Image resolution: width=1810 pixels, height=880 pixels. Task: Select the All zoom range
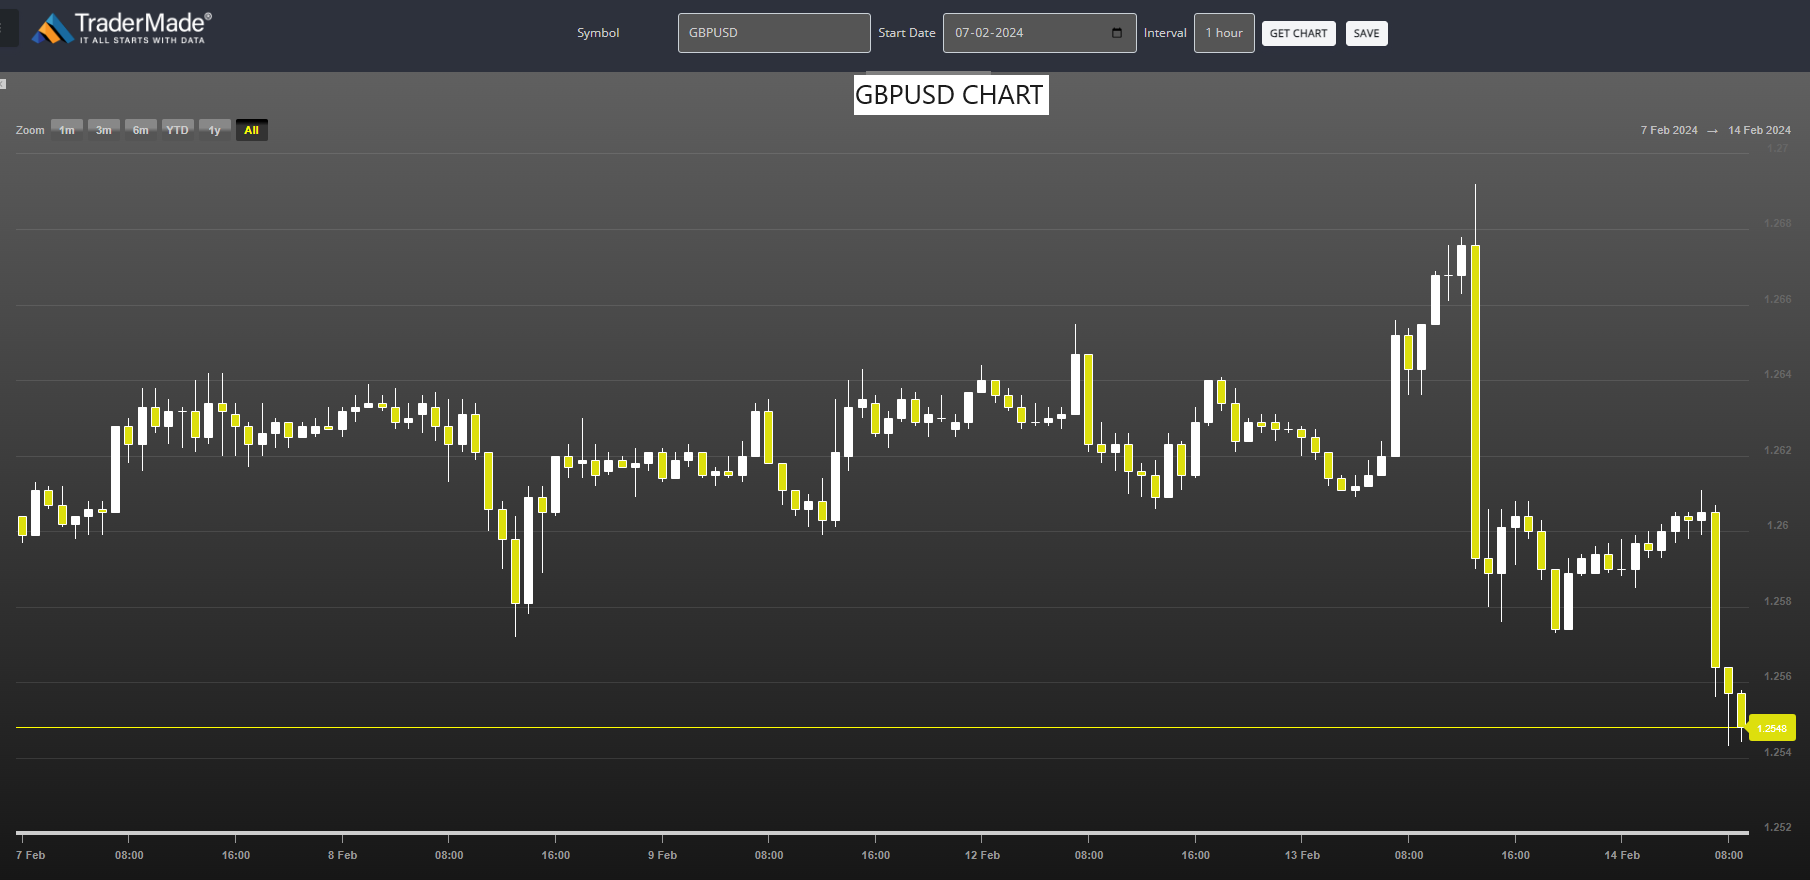pyautogui.click(x=252, y=130)
